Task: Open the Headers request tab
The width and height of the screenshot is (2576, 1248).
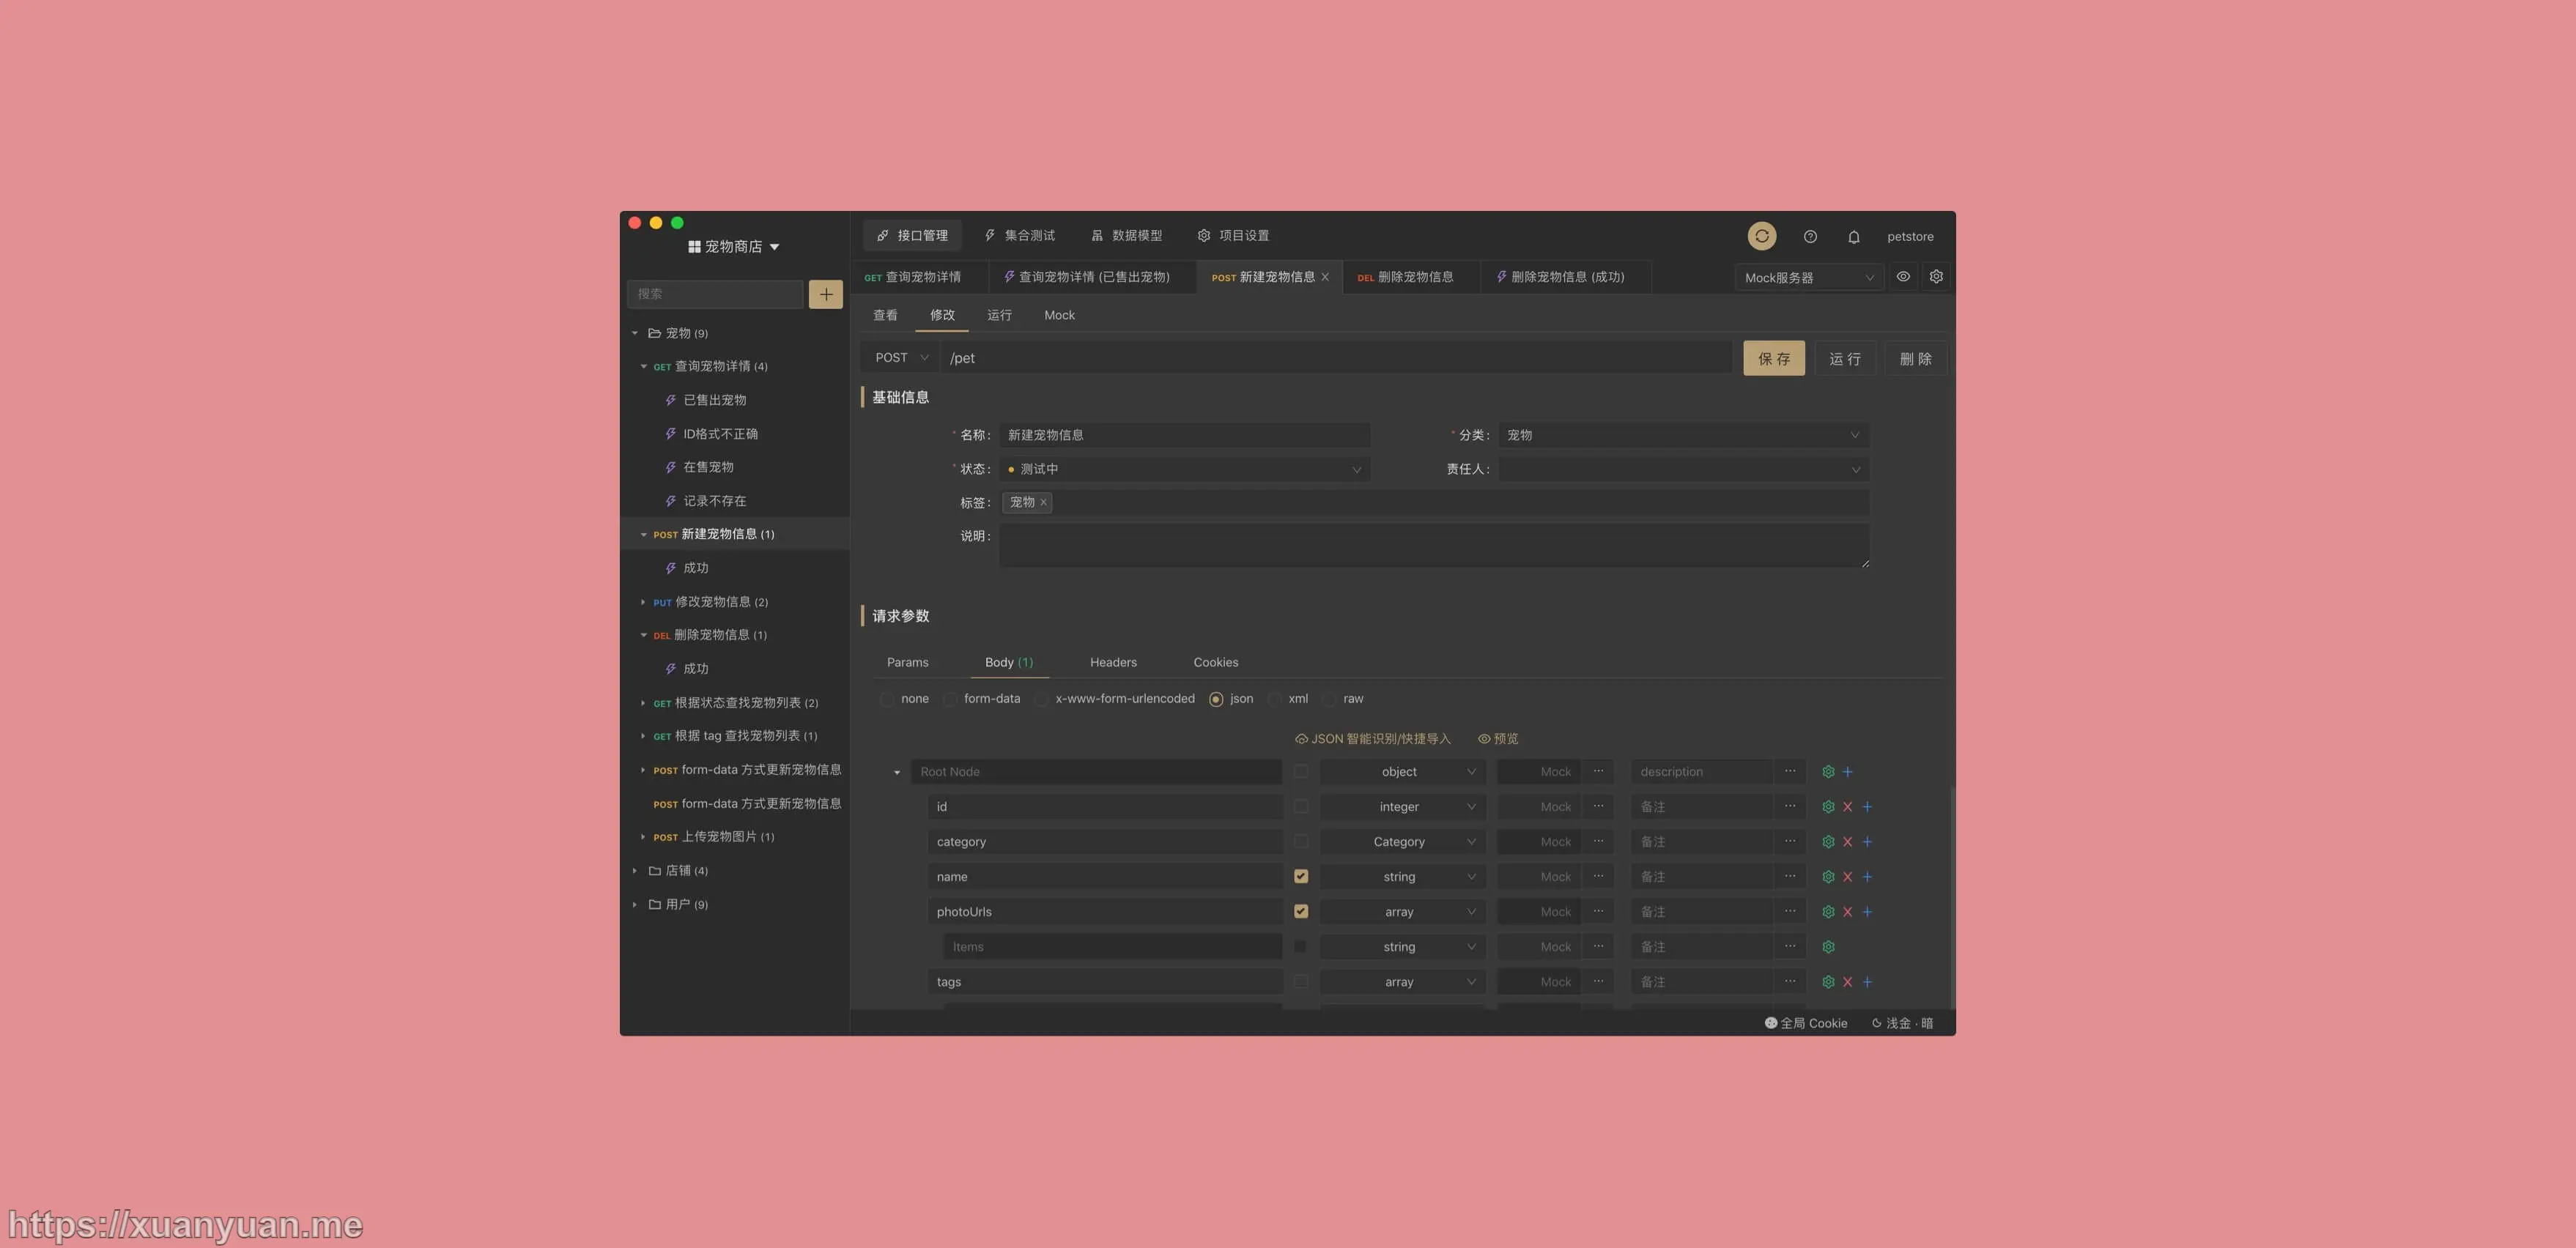Action: 1113,662
